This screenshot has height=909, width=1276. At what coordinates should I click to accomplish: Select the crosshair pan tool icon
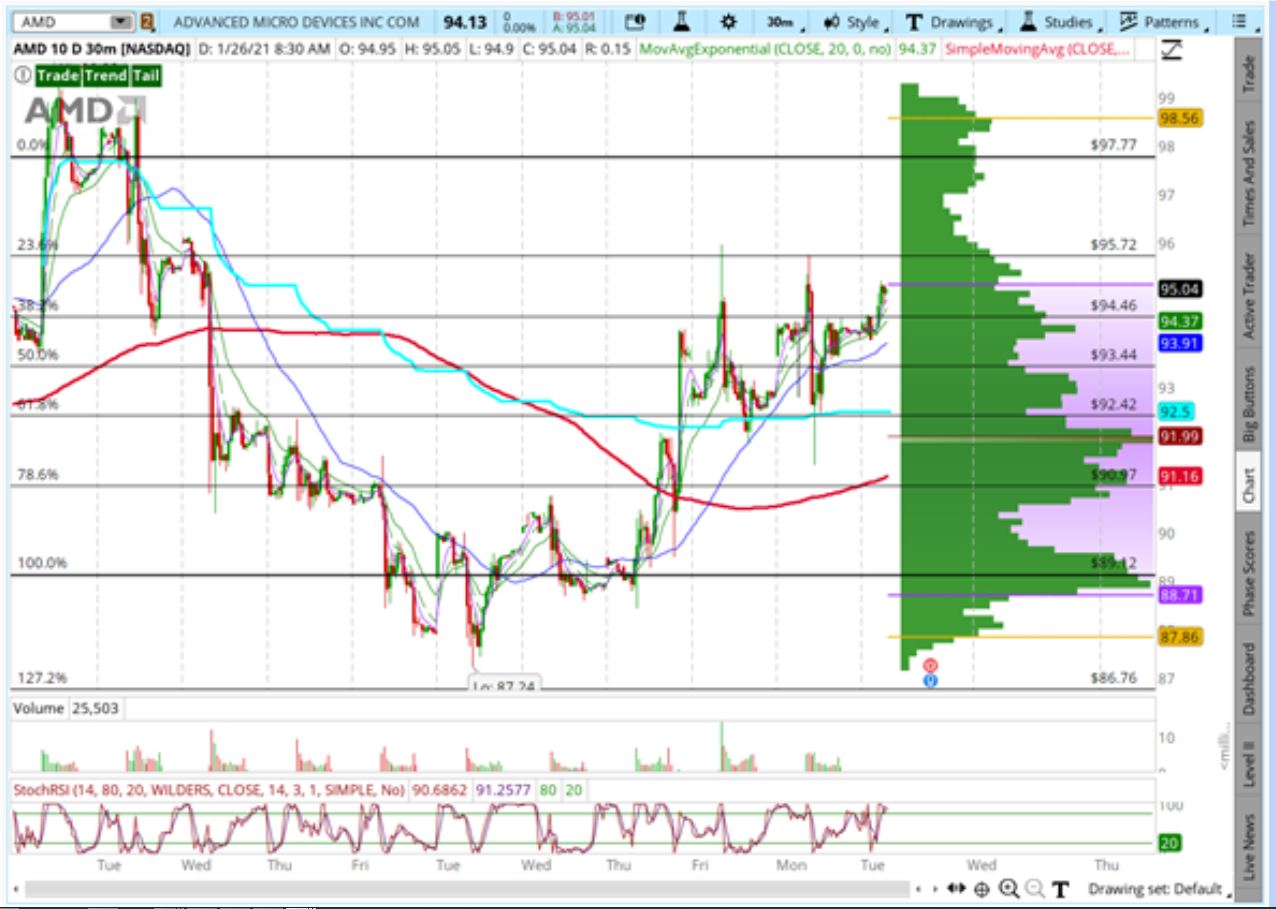pyautogui.click(x=982, y=888)
